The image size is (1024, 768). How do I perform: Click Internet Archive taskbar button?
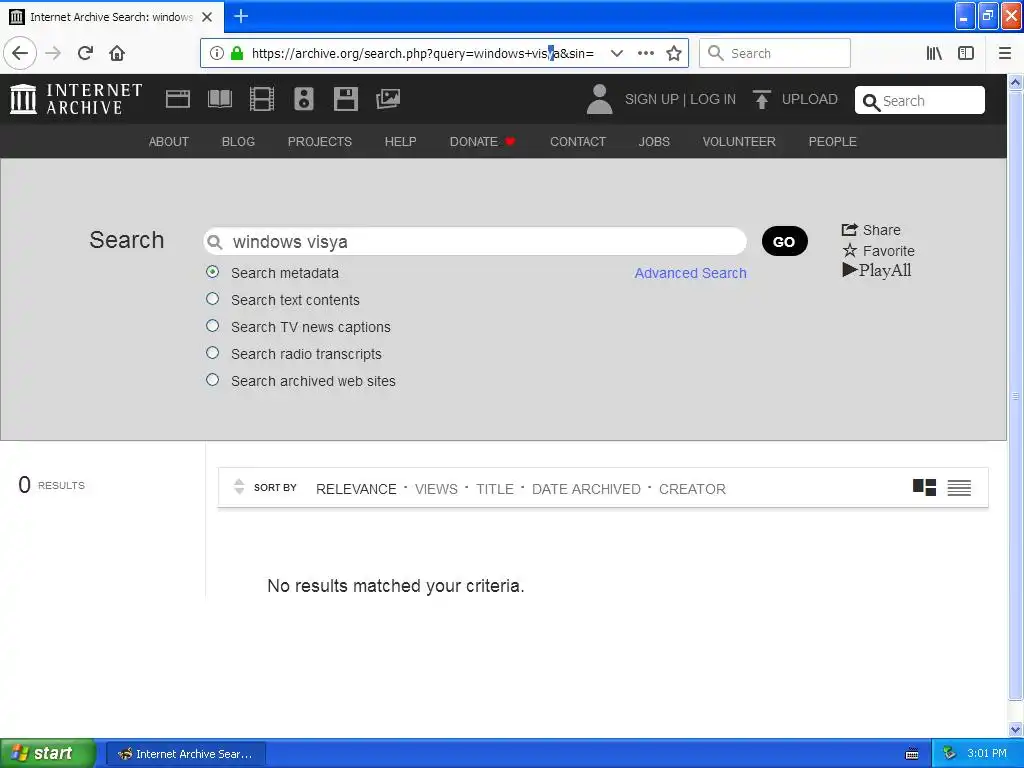pos(186,754)
